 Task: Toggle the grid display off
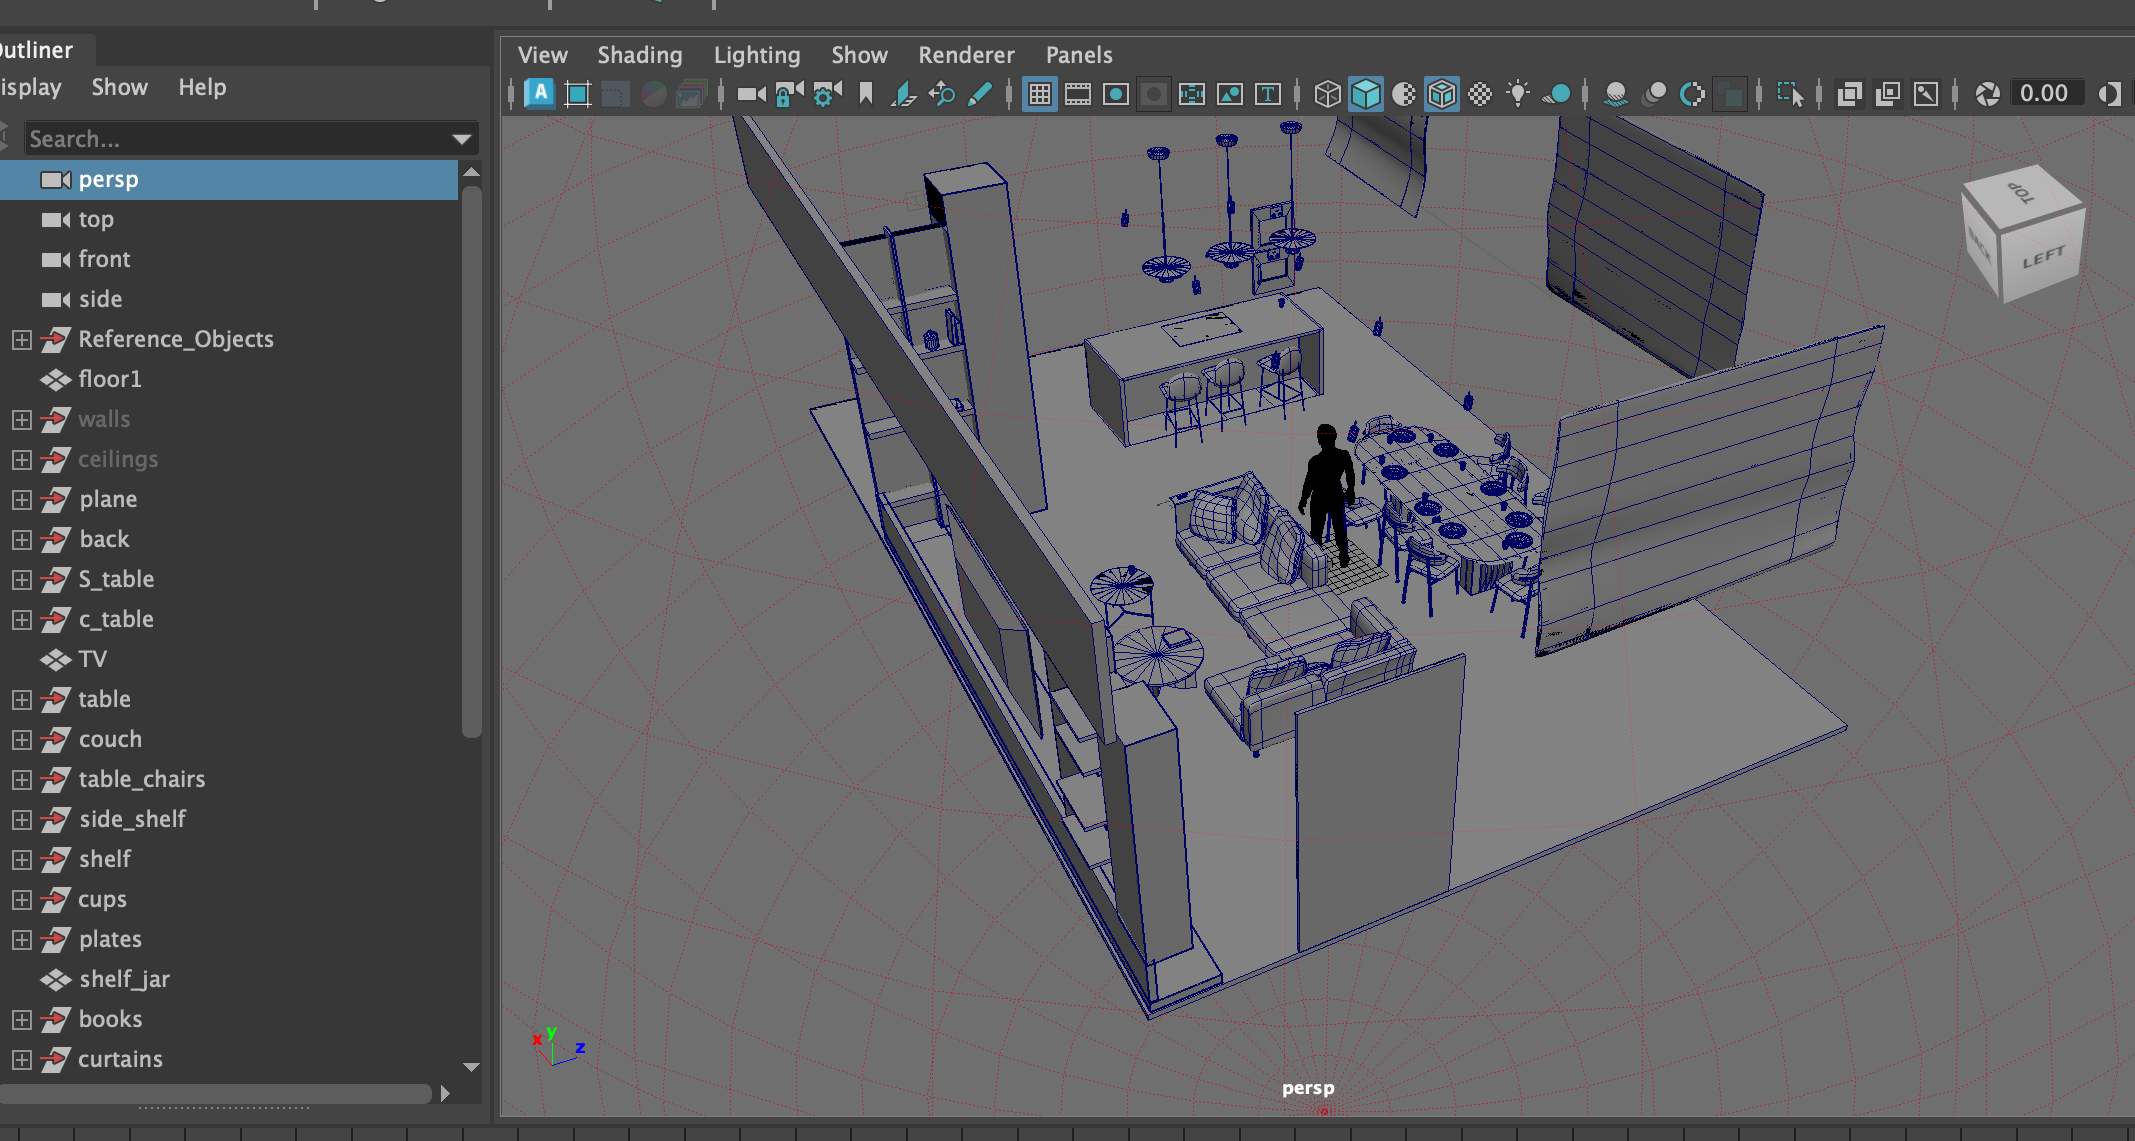click(1040, 94)
